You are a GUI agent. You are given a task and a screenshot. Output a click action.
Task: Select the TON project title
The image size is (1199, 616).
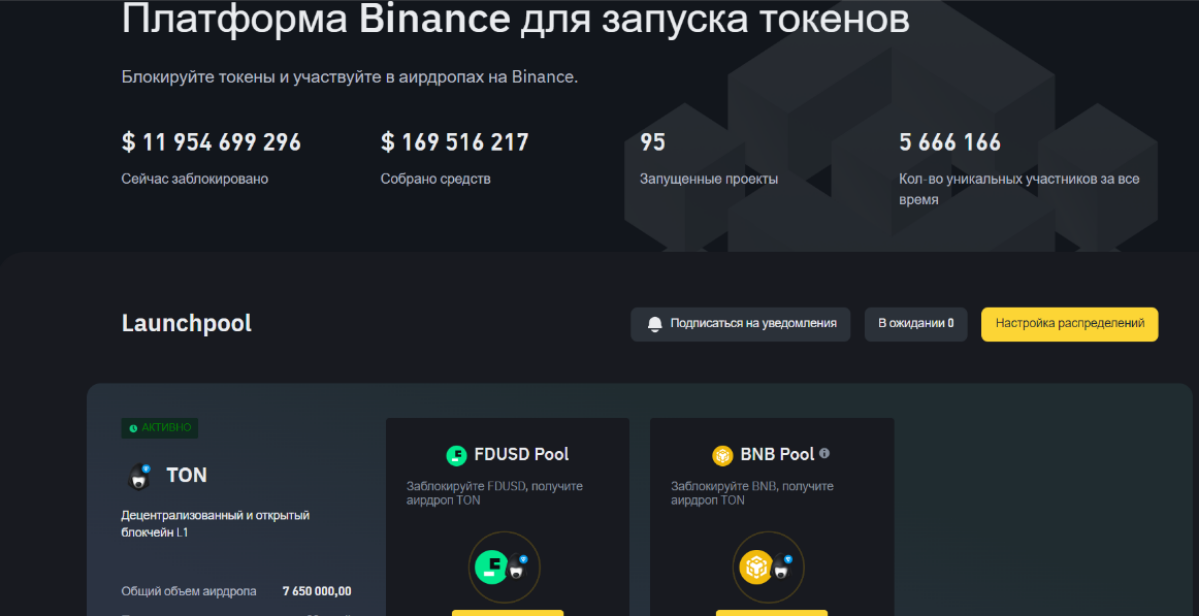pyautogui.click(x=187, y=475)
